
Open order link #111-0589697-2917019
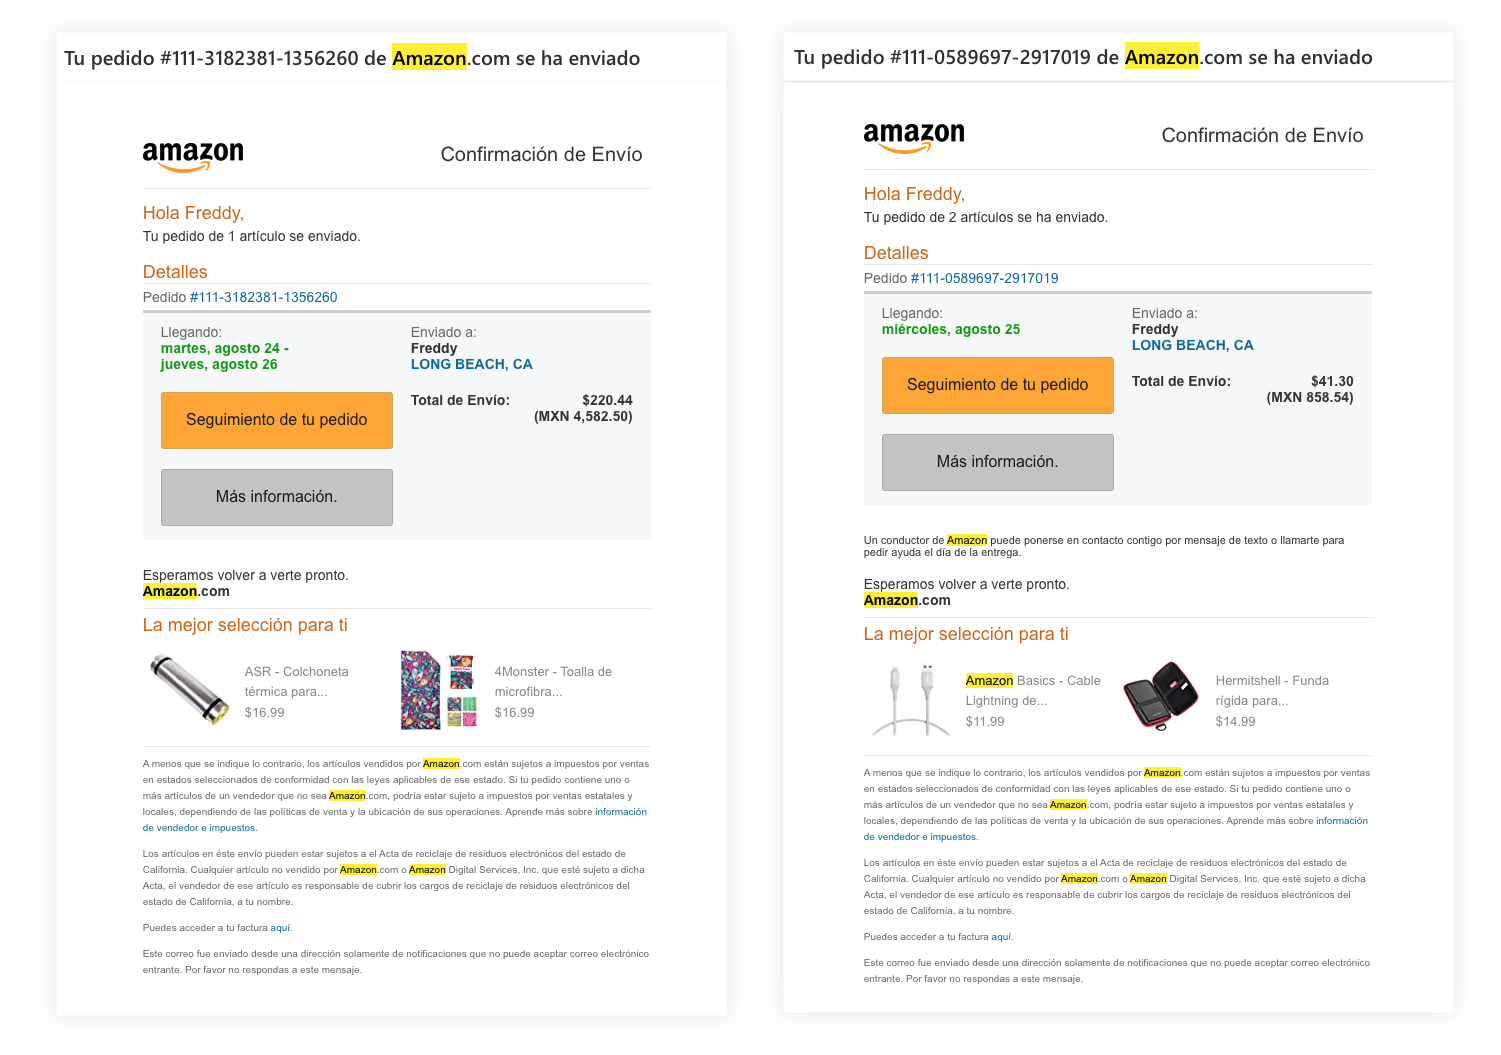tap(984, 278)
